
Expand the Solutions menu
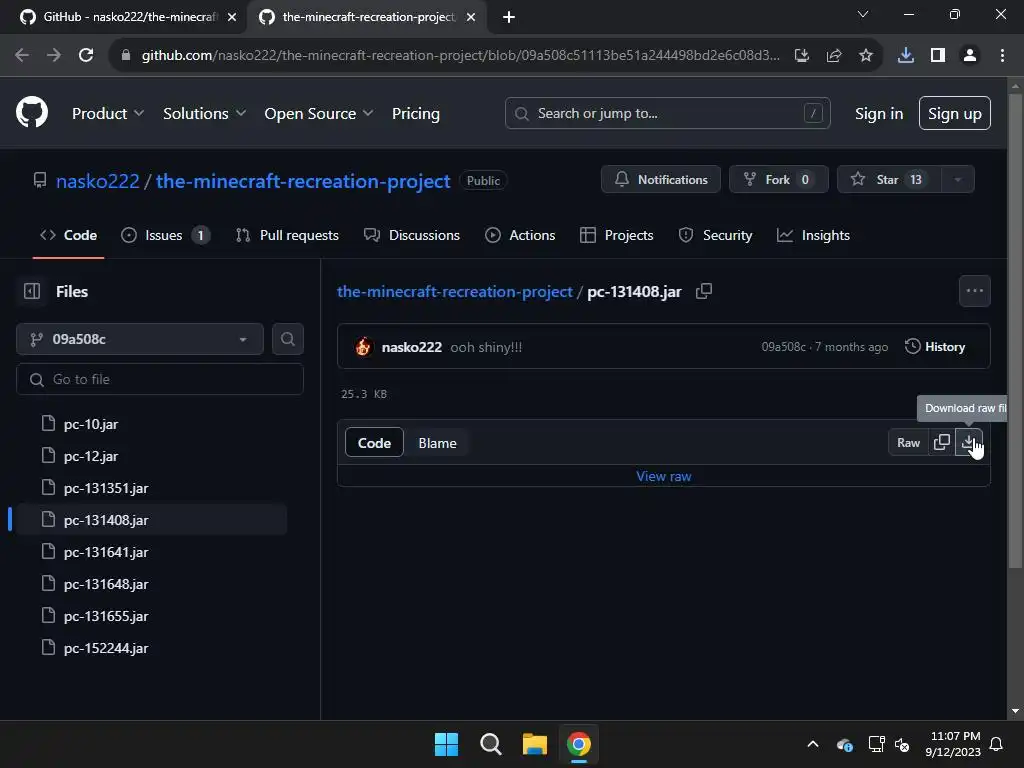(204, 113)
